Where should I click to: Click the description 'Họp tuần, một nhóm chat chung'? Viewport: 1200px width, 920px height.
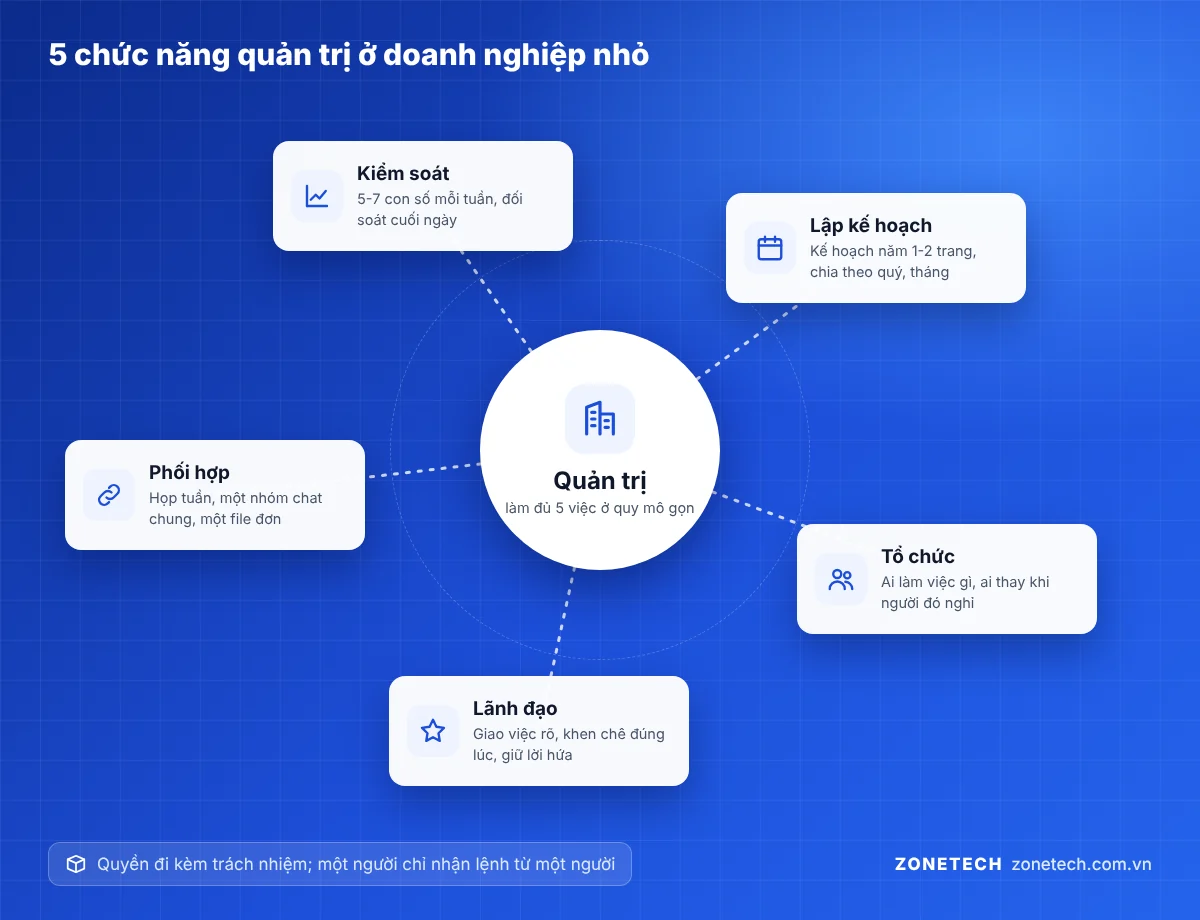coord(236,508)
